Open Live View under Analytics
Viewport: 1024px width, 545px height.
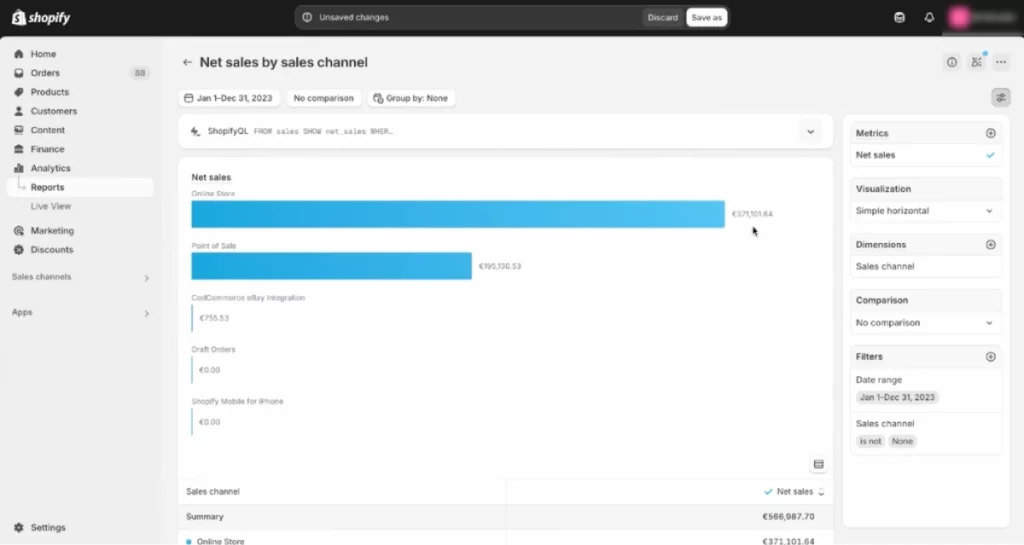point(51,206)
